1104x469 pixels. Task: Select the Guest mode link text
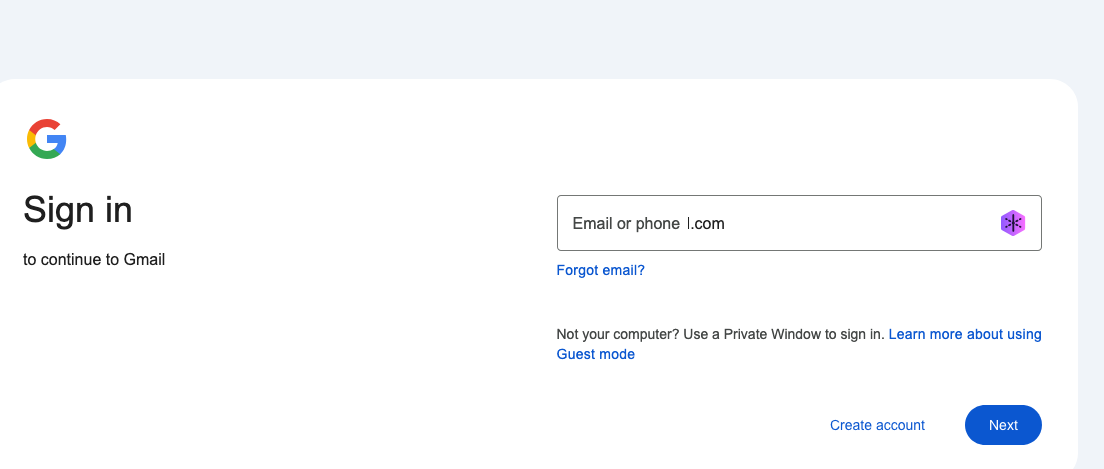pyautogui.click(x=596, y=354)
